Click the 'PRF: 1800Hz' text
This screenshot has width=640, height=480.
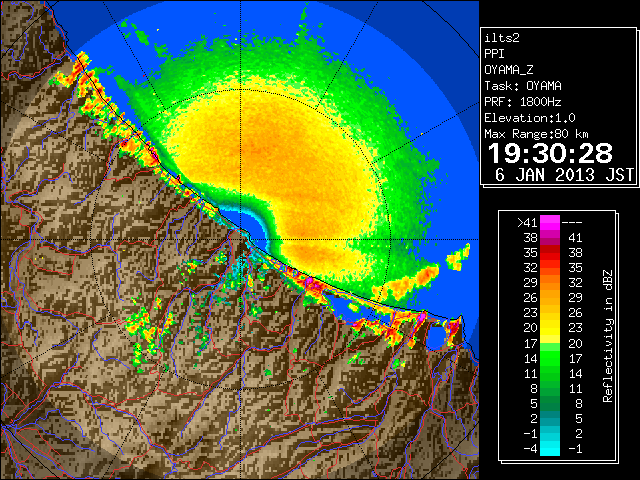pyautogui.click(x=523, y=102)
